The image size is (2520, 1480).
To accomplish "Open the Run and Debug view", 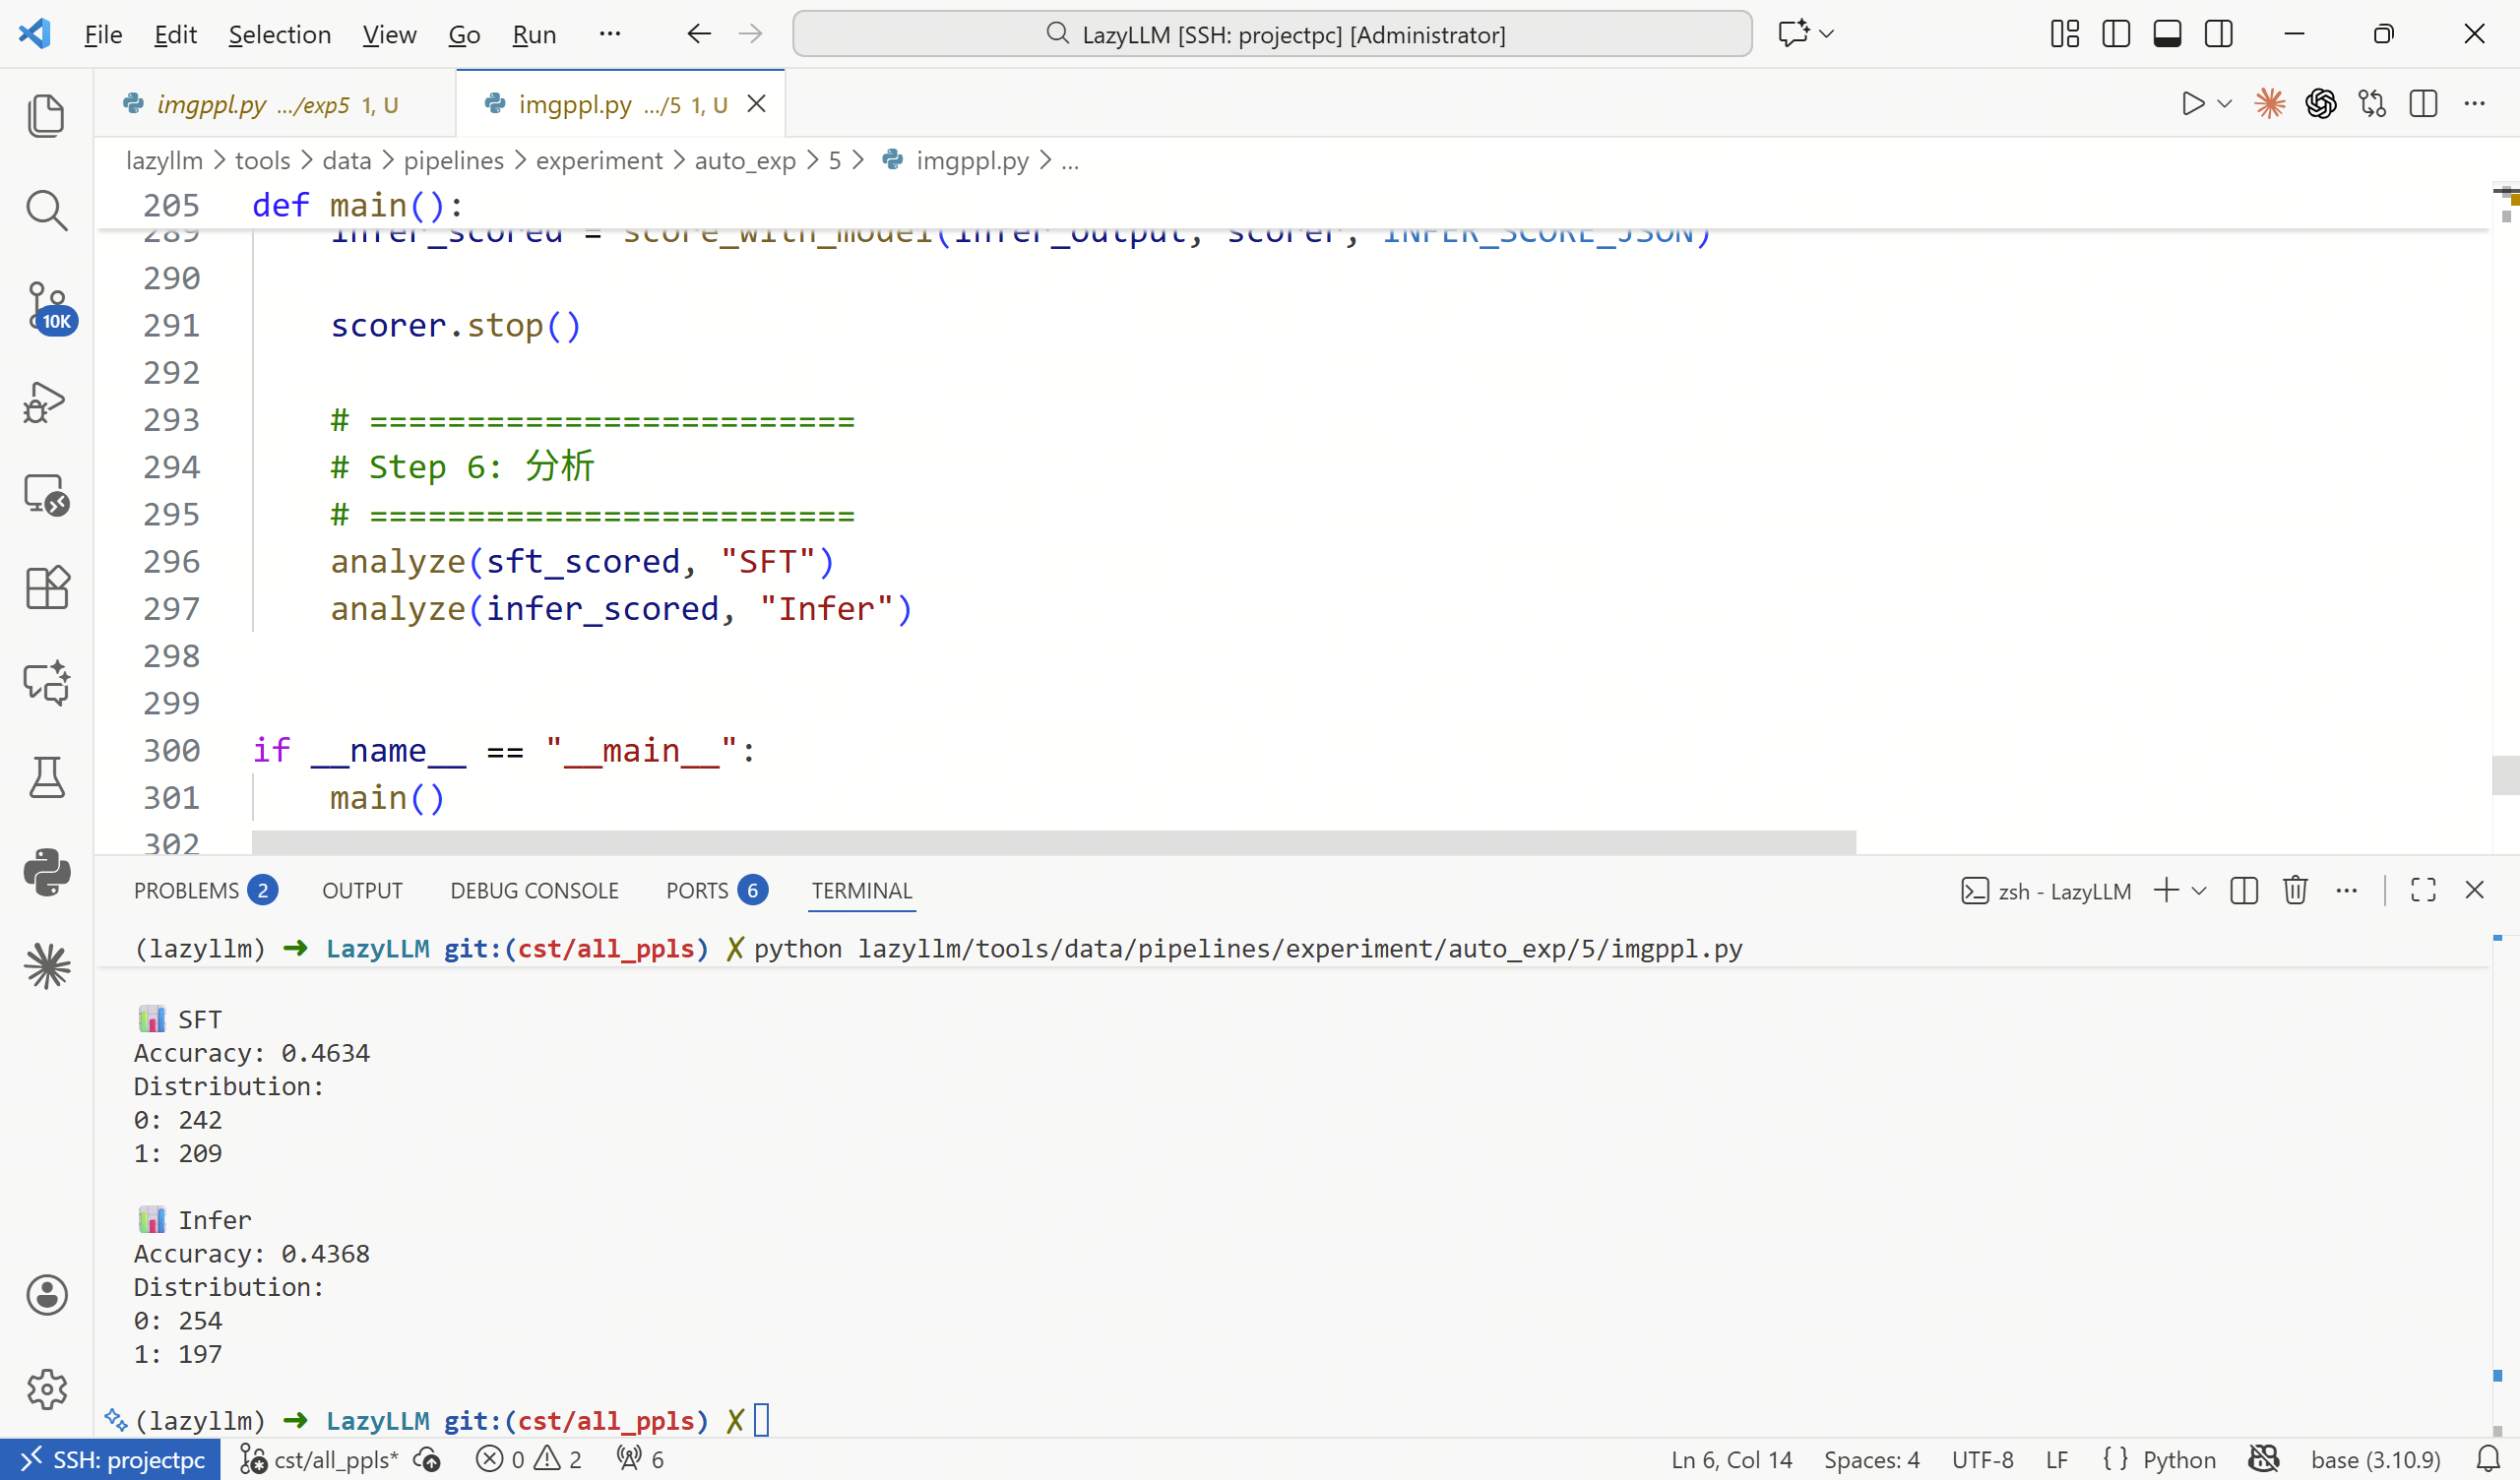I will point(46,401).
